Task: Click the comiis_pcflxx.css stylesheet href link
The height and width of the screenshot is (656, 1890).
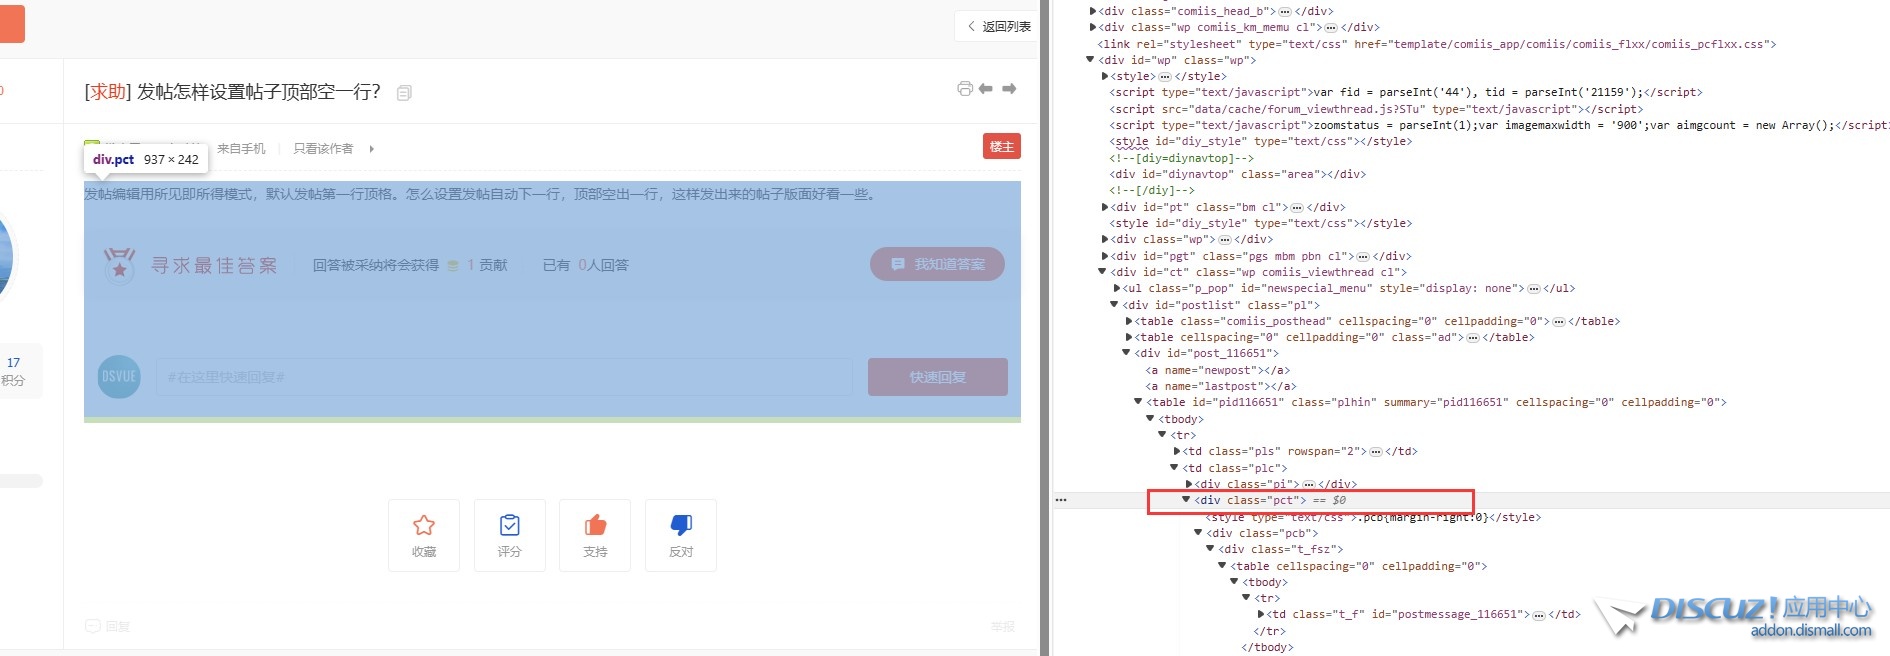Action: pyautogui.click(x=1577, y=44)
